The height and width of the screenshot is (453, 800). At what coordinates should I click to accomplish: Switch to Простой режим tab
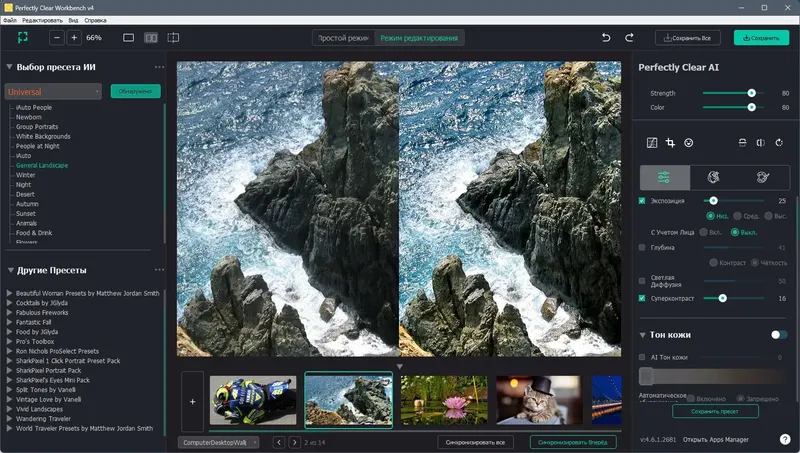click(x=344, y=38)
